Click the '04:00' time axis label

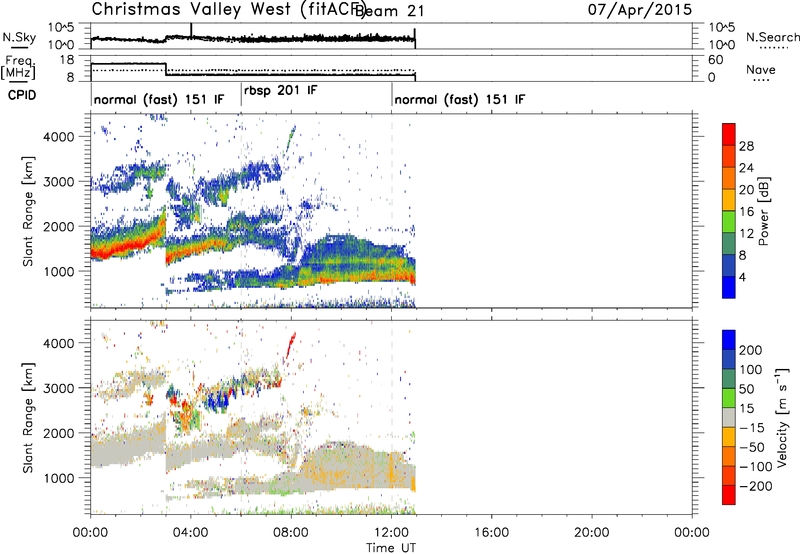pyautogui.click(x=190, y=533)
